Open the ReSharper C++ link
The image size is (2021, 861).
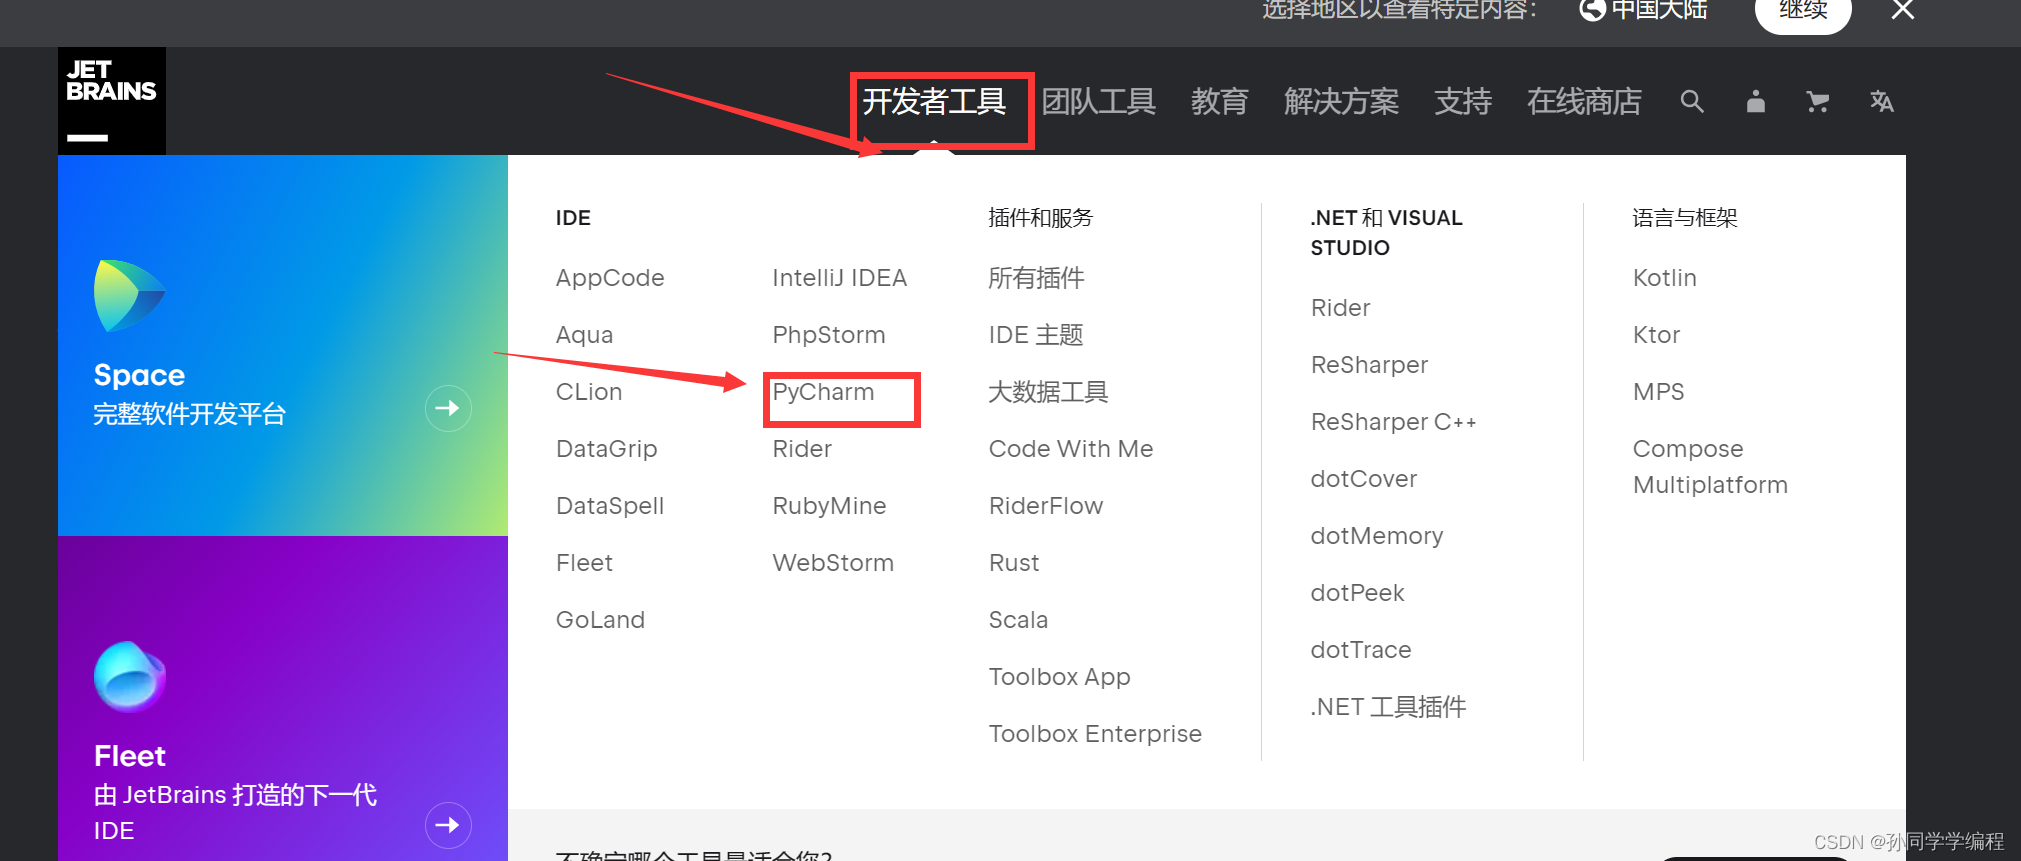(1393, 422)
